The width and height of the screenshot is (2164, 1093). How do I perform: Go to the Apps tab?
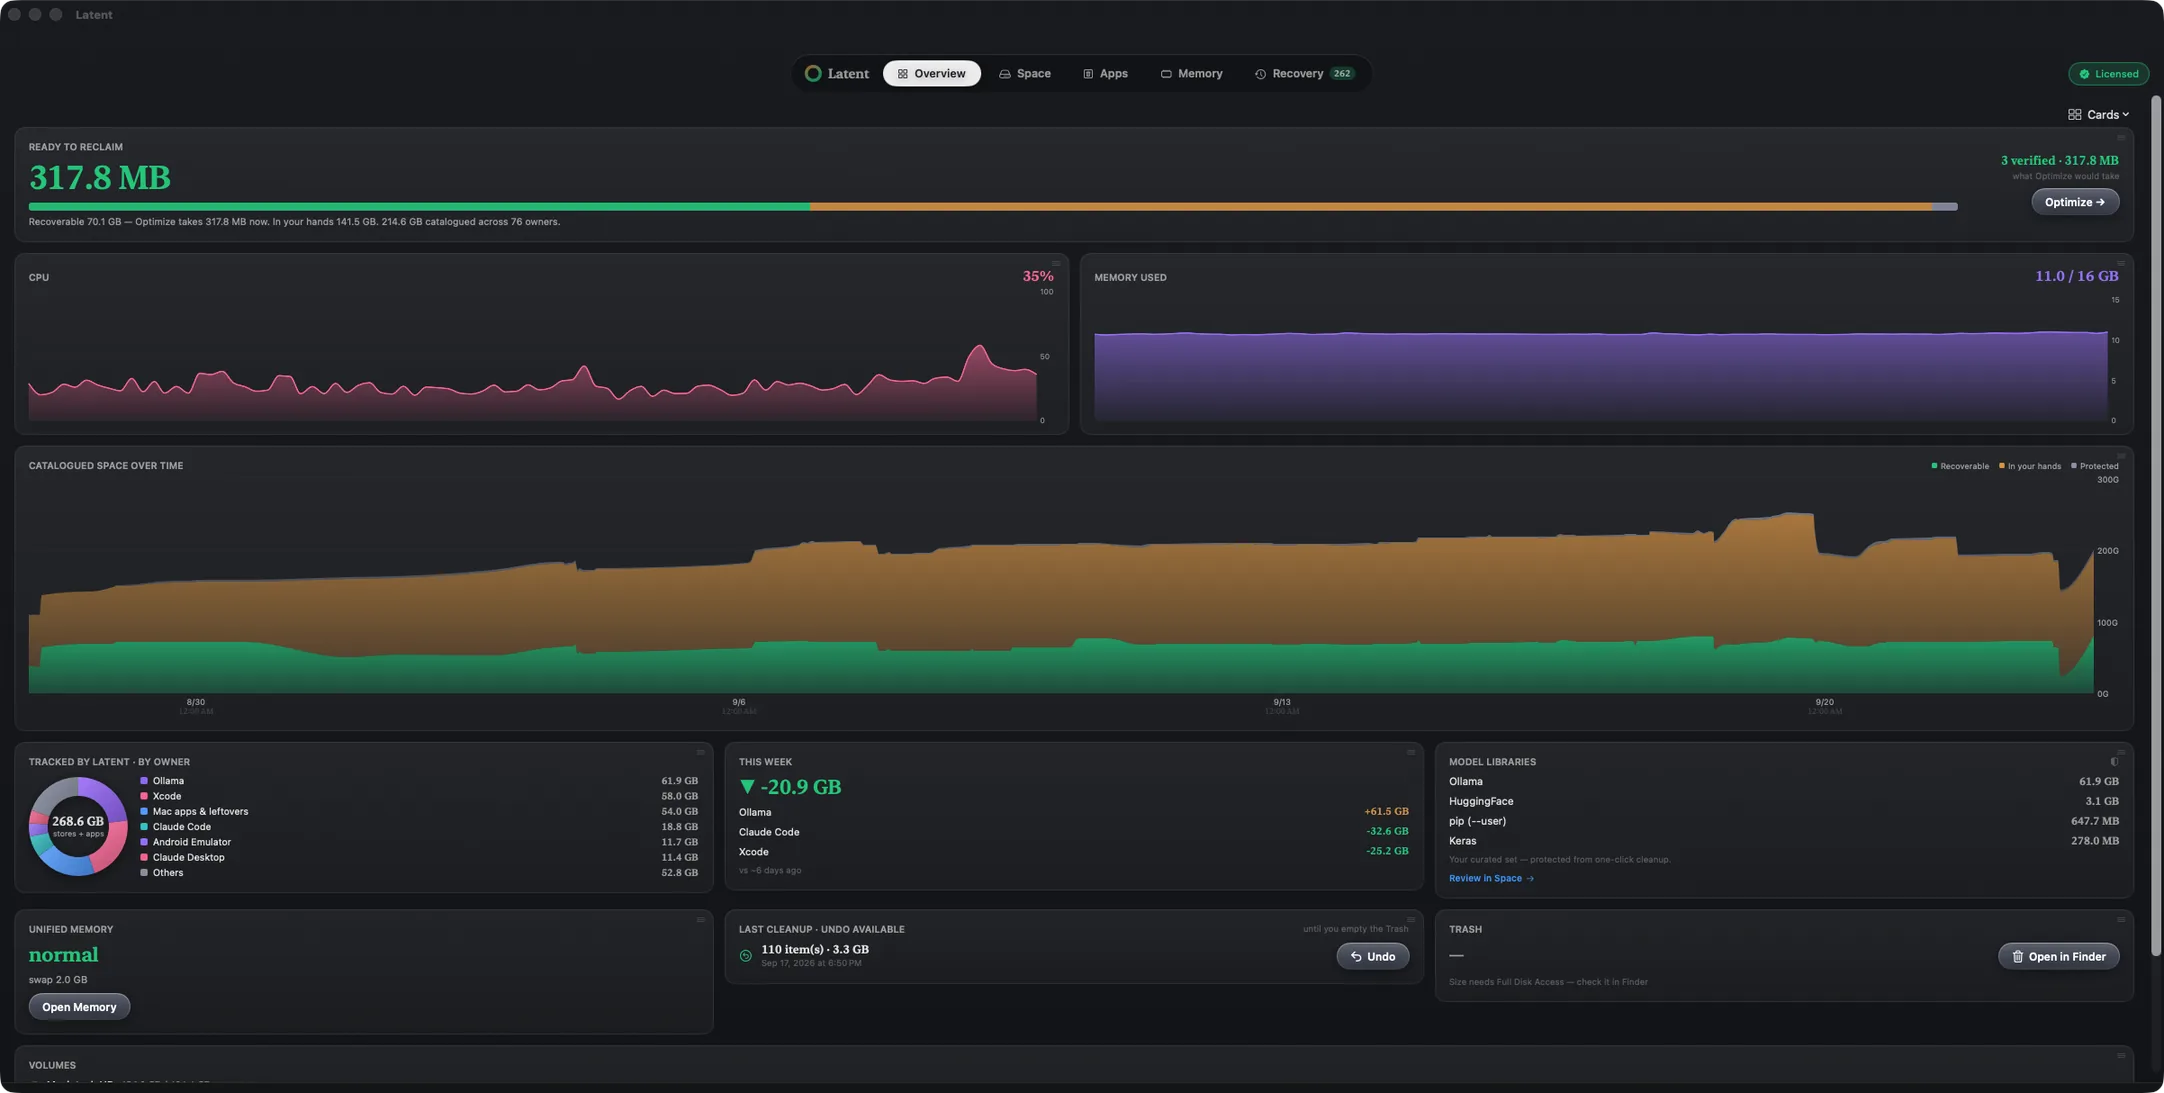(1105, 74)
